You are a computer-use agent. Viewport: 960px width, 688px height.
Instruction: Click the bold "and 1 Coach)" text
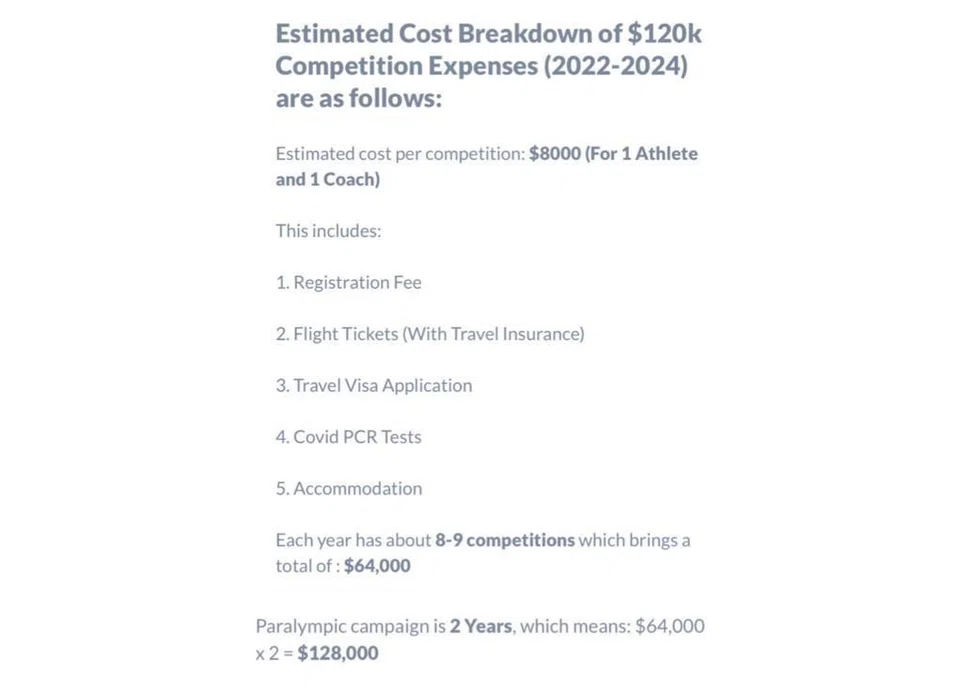pos(328,180)
